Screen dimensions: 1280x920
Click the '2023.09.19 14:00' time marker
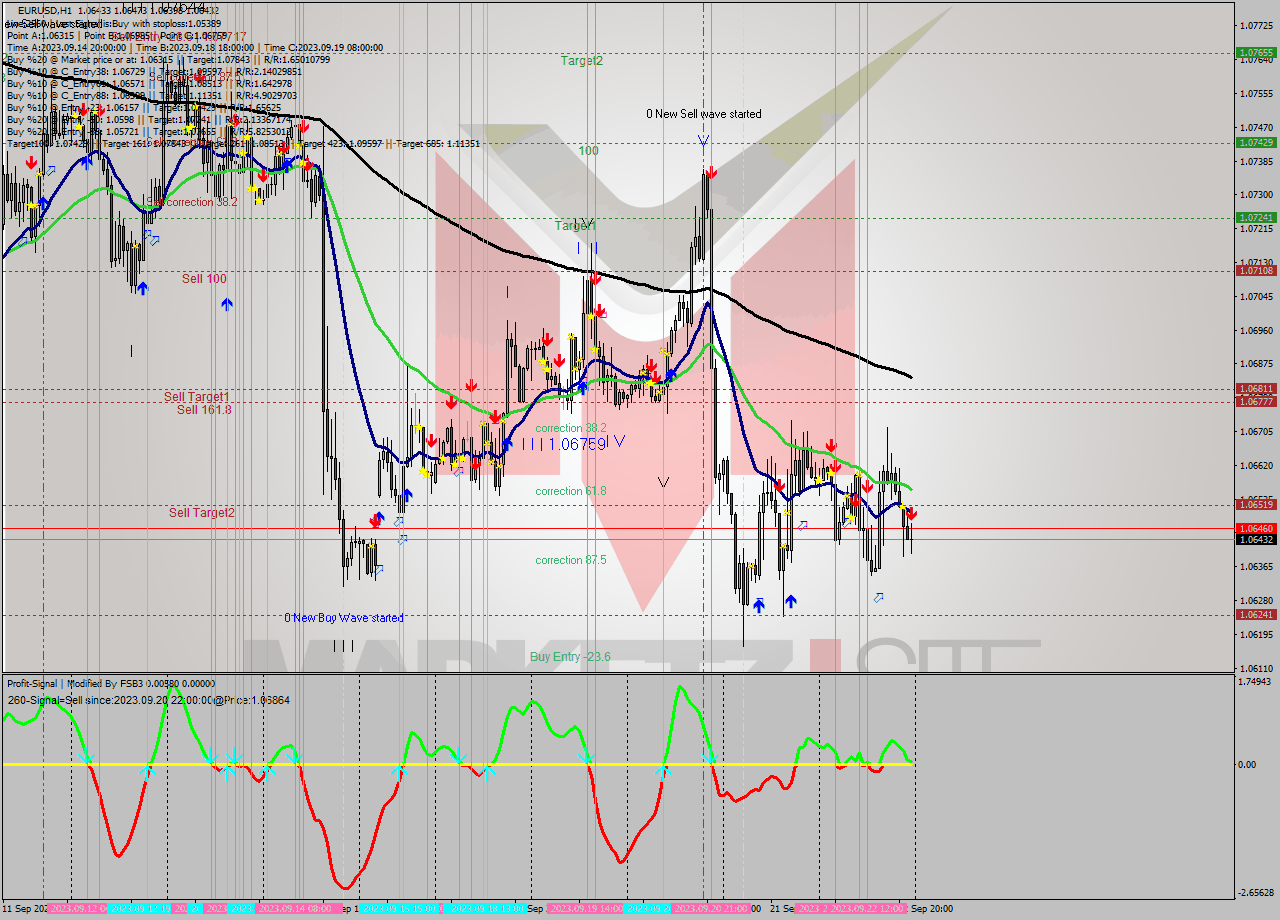pyautogui.click(x=587, y=909)
